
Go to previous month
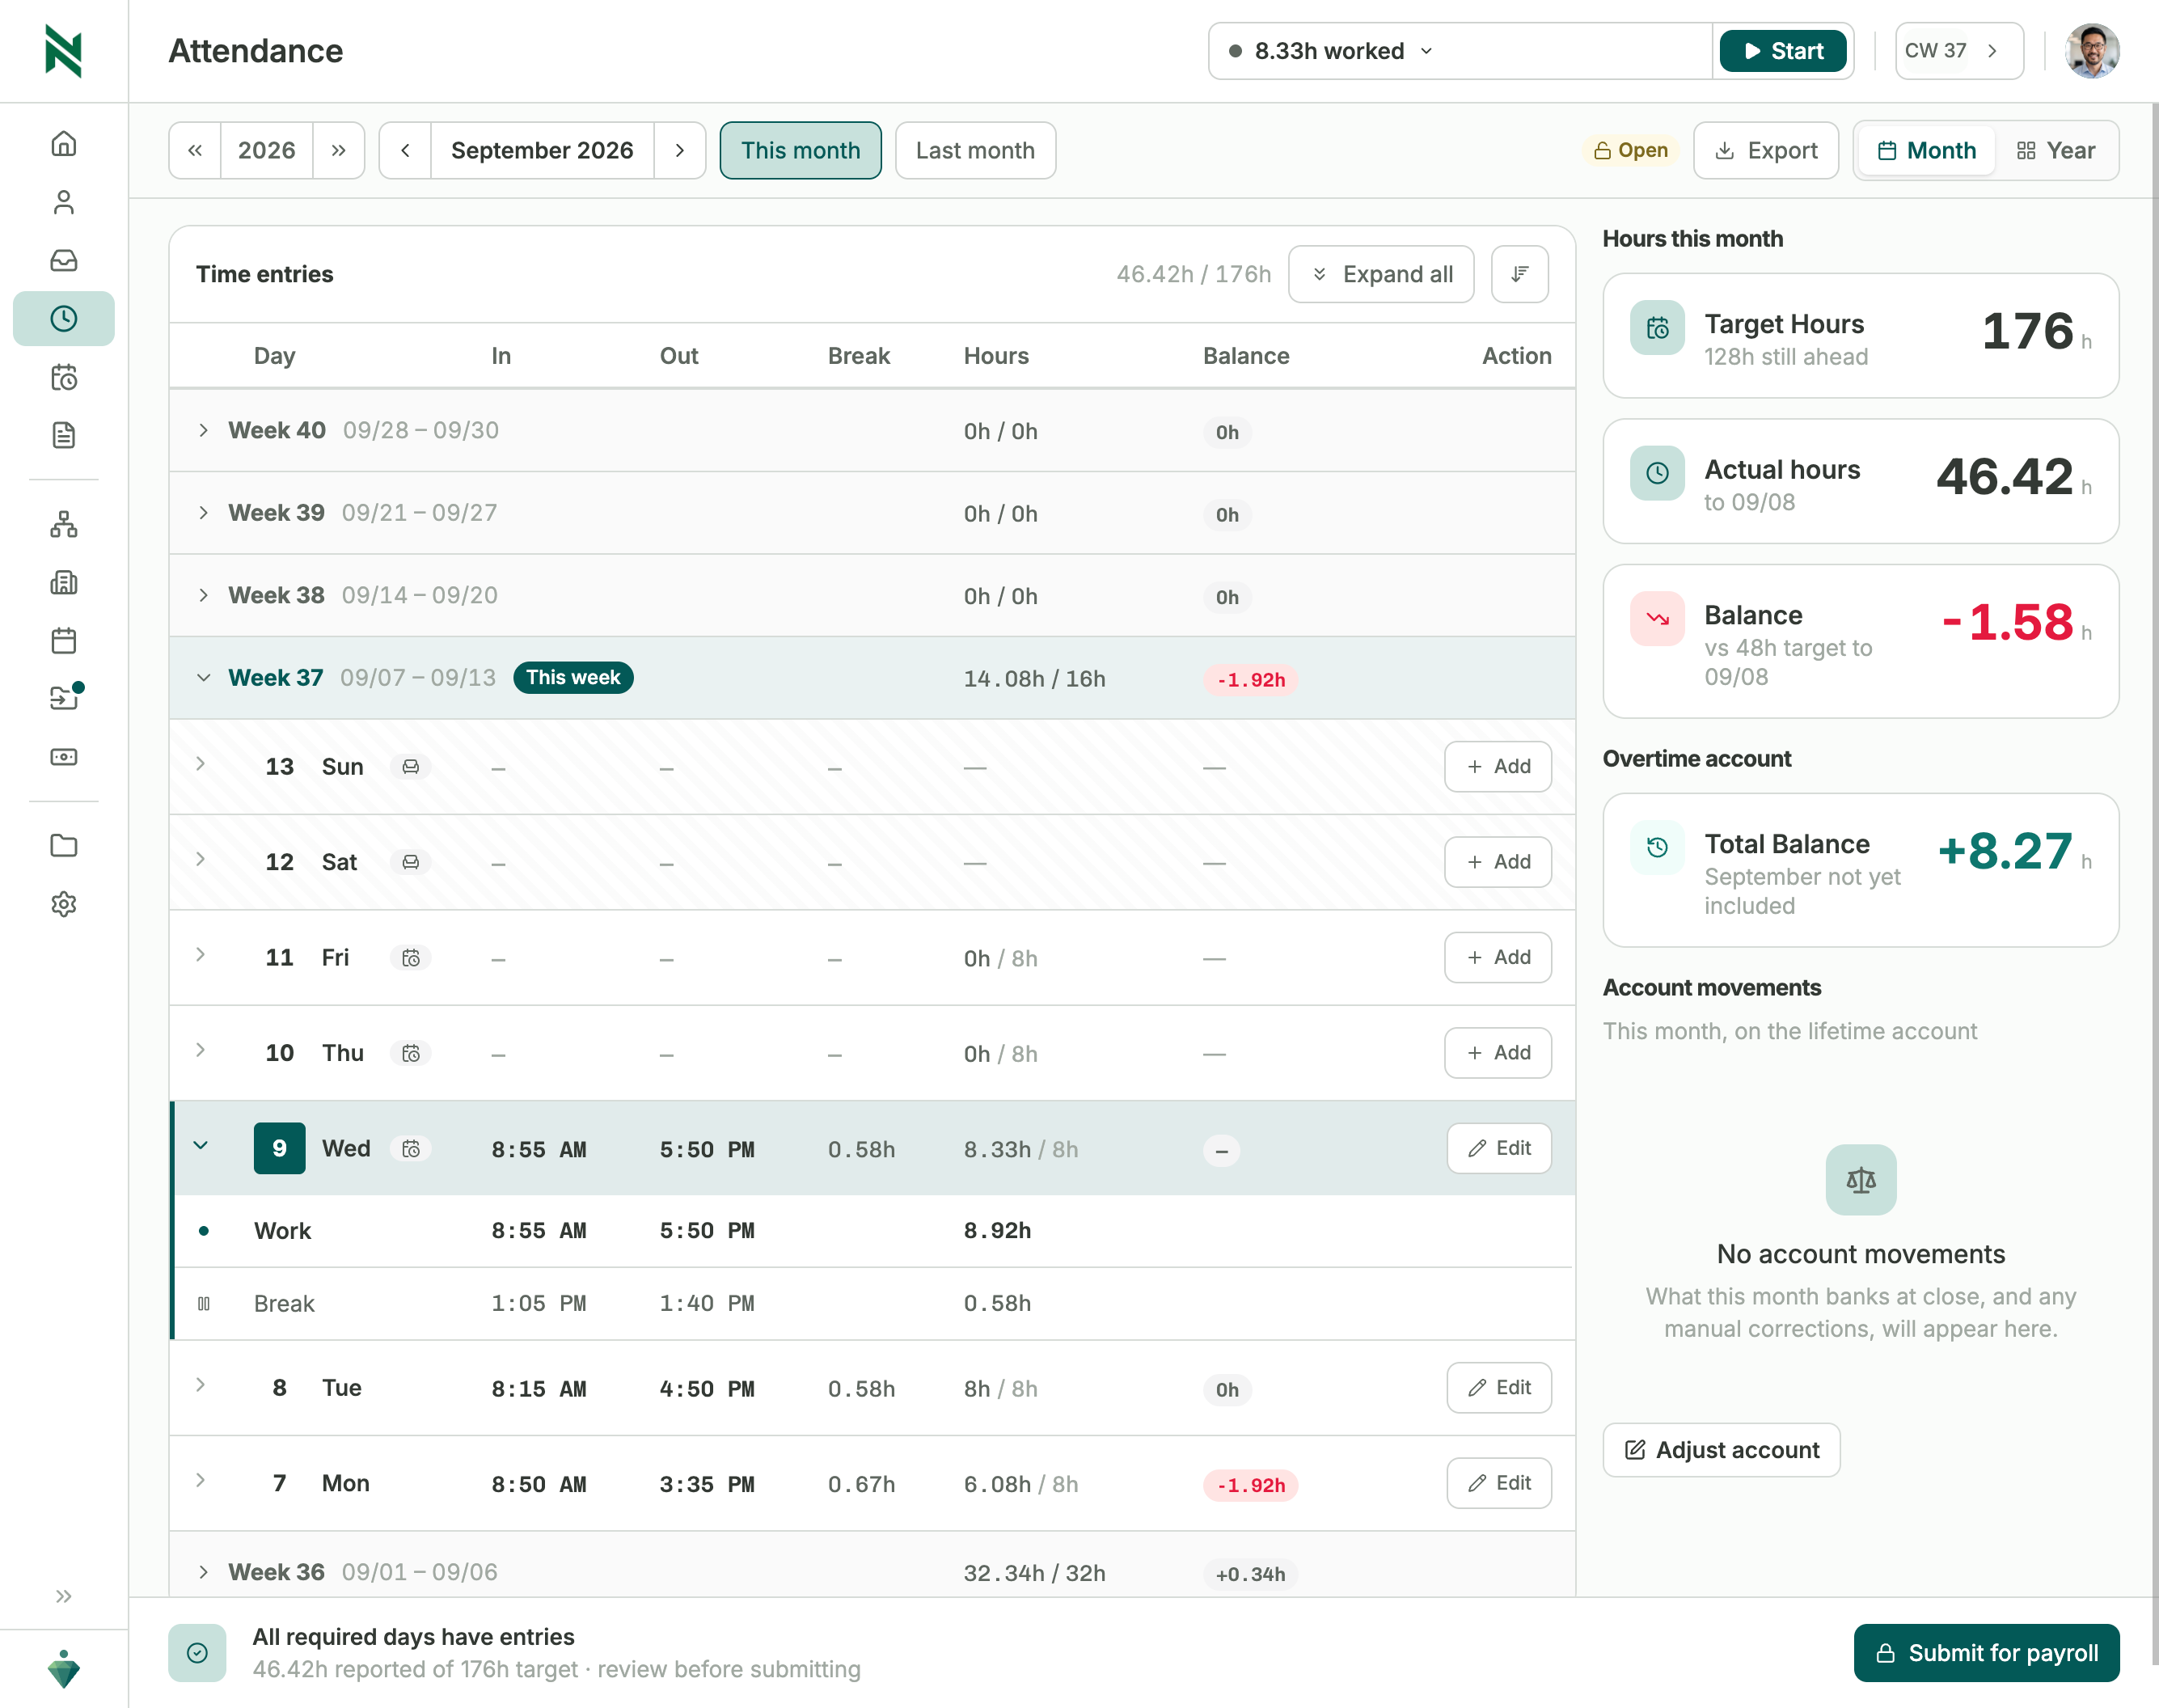[x=405, y=151]
